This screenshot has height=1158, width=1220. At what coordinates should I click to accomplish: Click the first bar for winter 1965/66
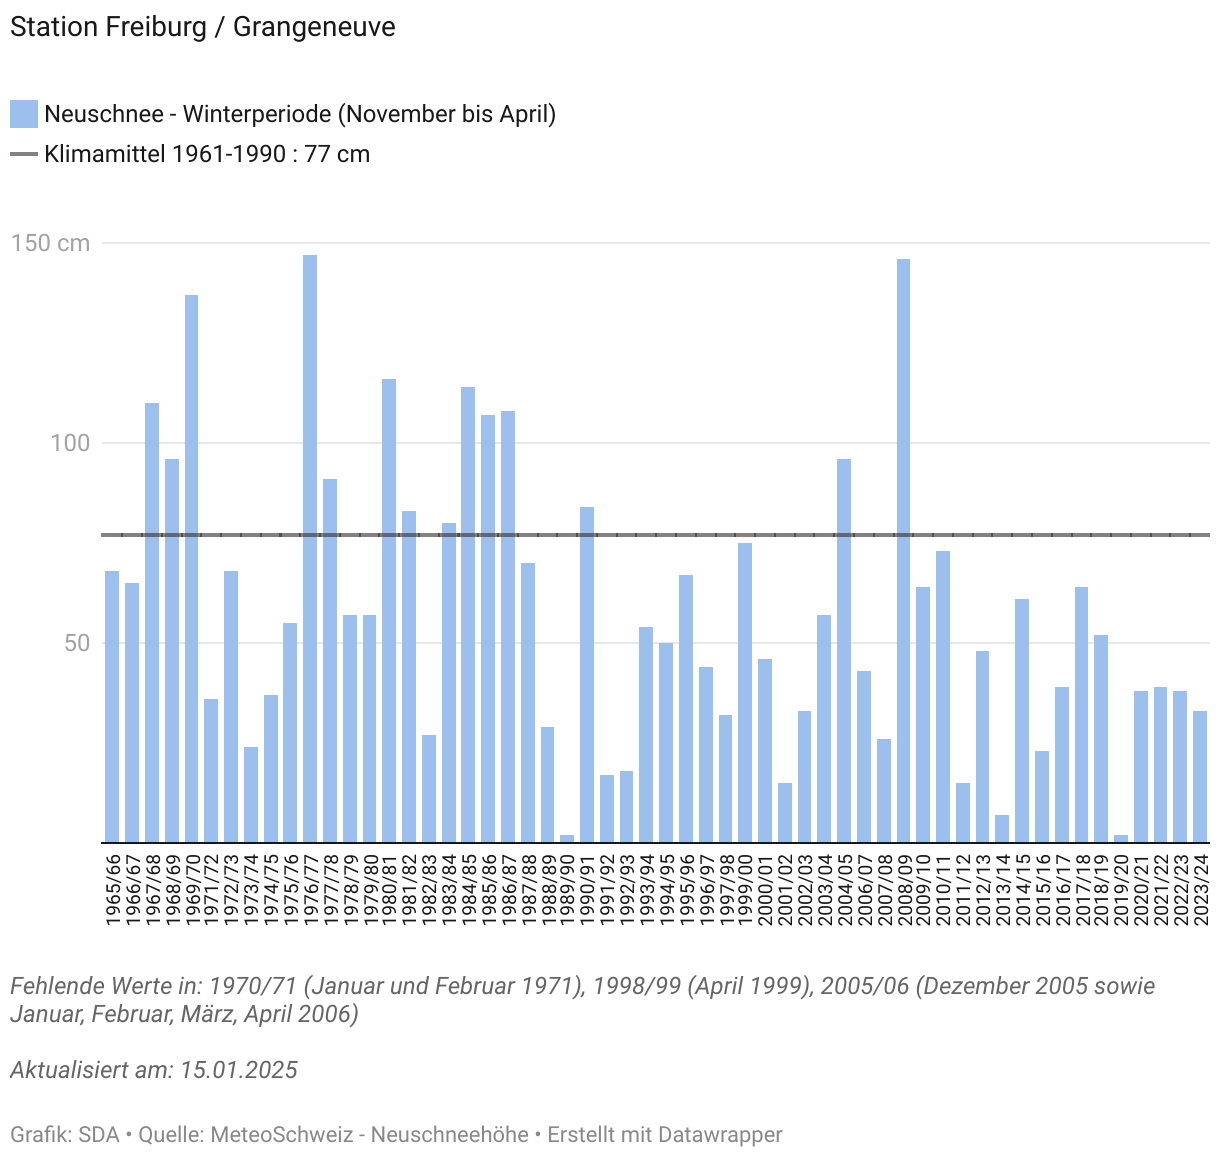[112, 706]
